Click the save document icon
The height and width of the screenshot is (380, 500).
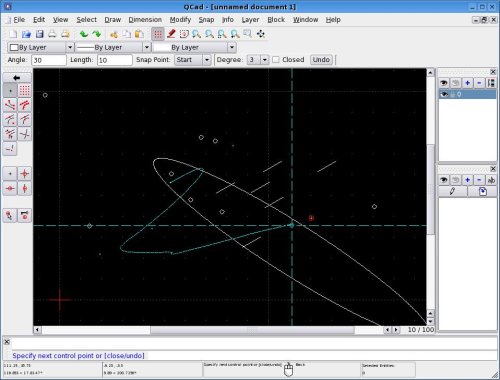pos(39,34)
